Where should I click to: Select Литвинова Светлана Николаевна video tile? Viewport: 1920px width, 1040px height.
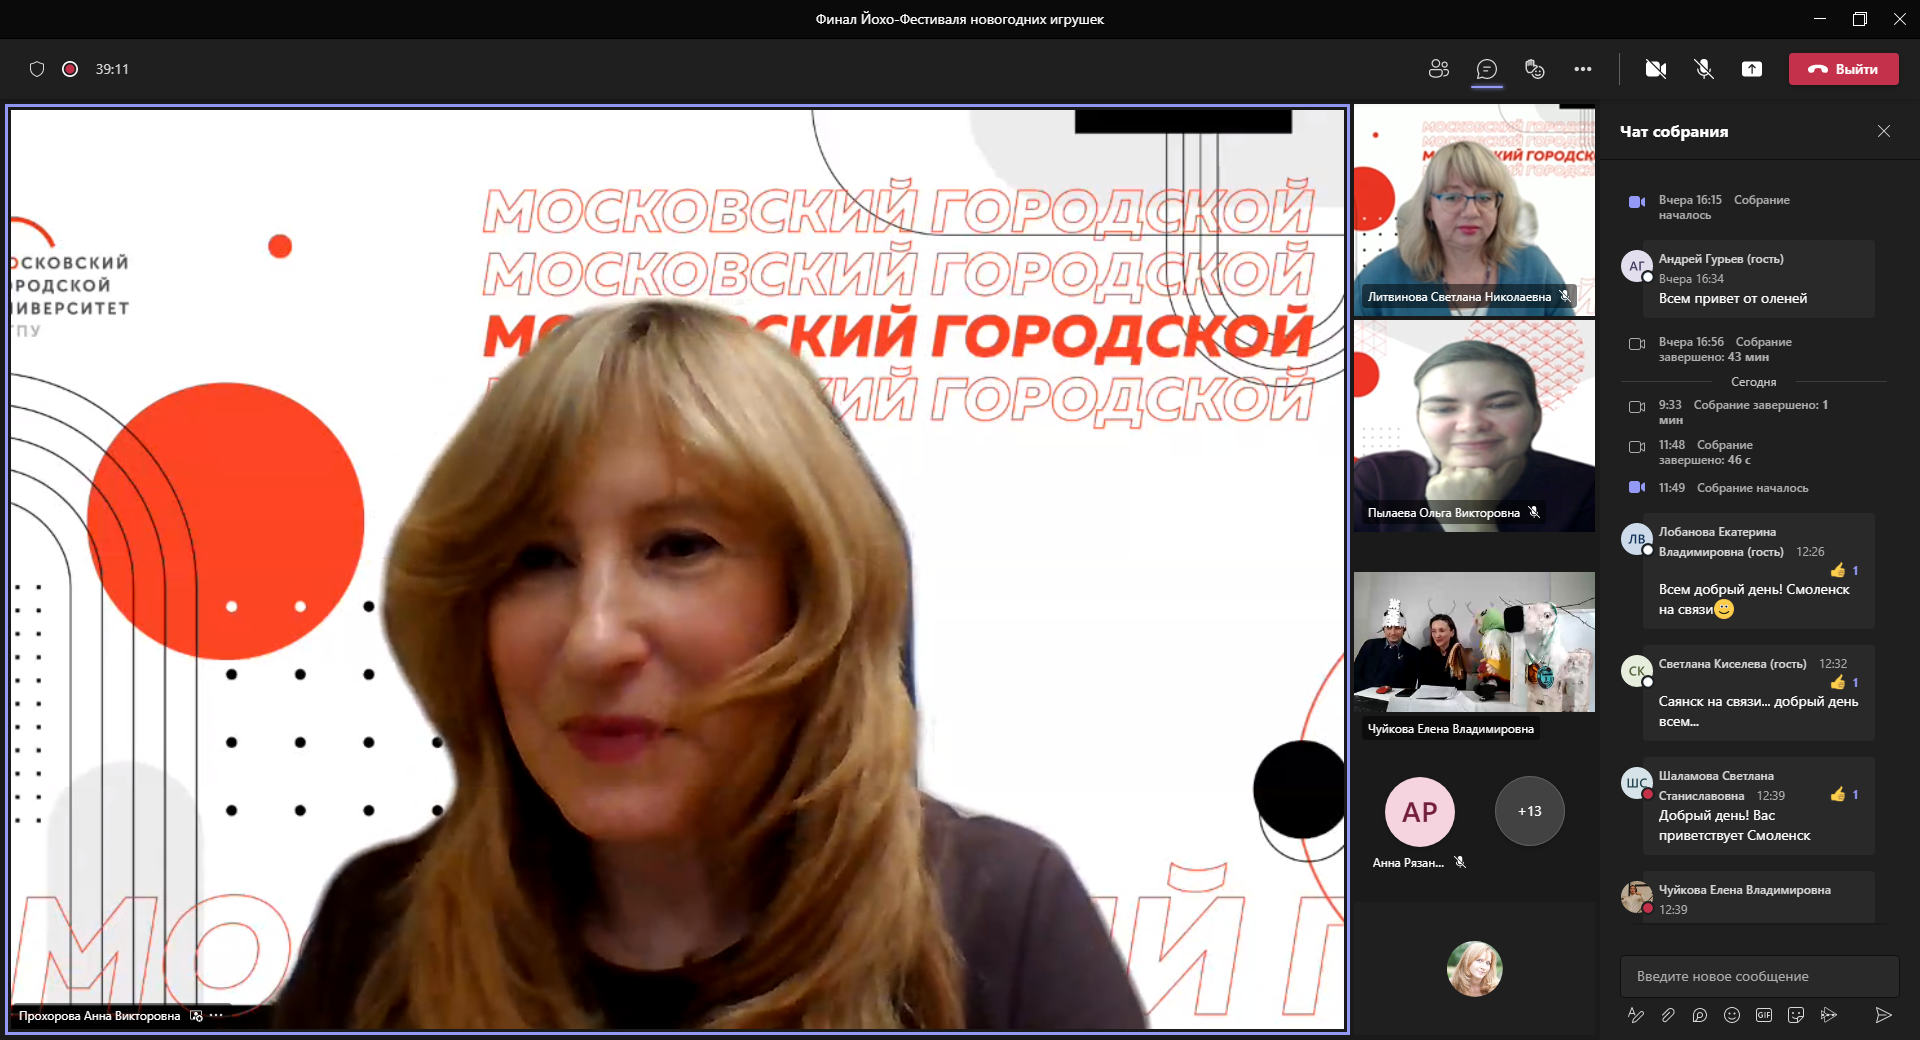[x=1474, y=210]
